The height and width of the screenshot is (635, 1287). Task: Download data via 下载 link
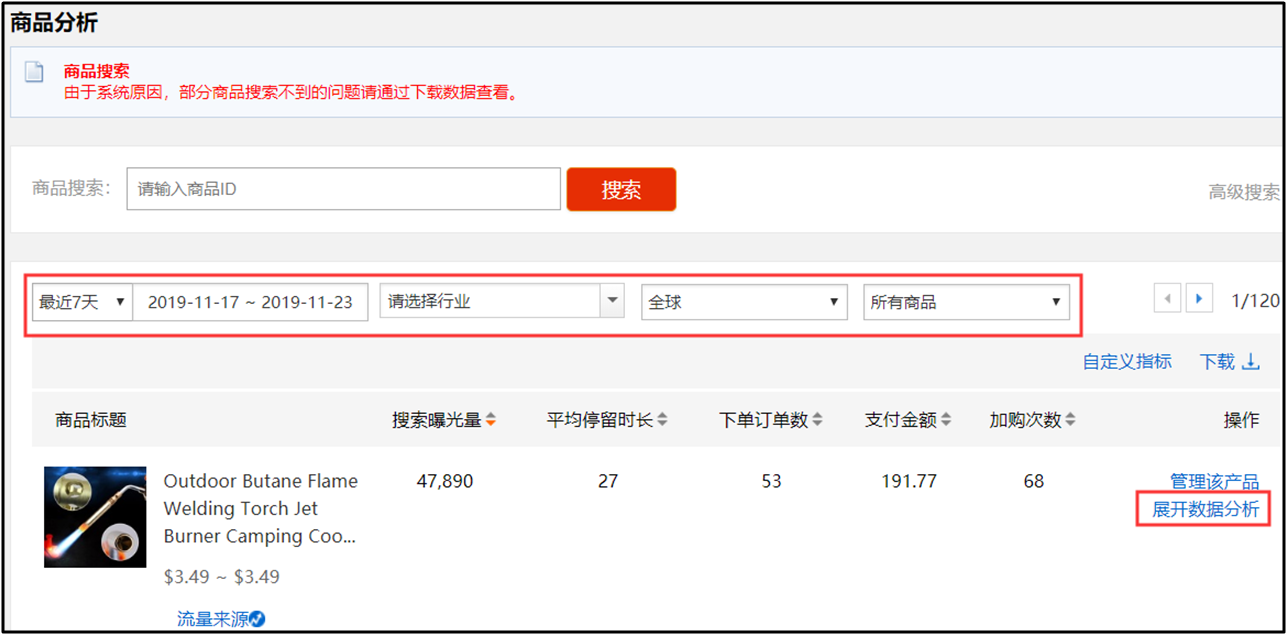point(1229,362)
